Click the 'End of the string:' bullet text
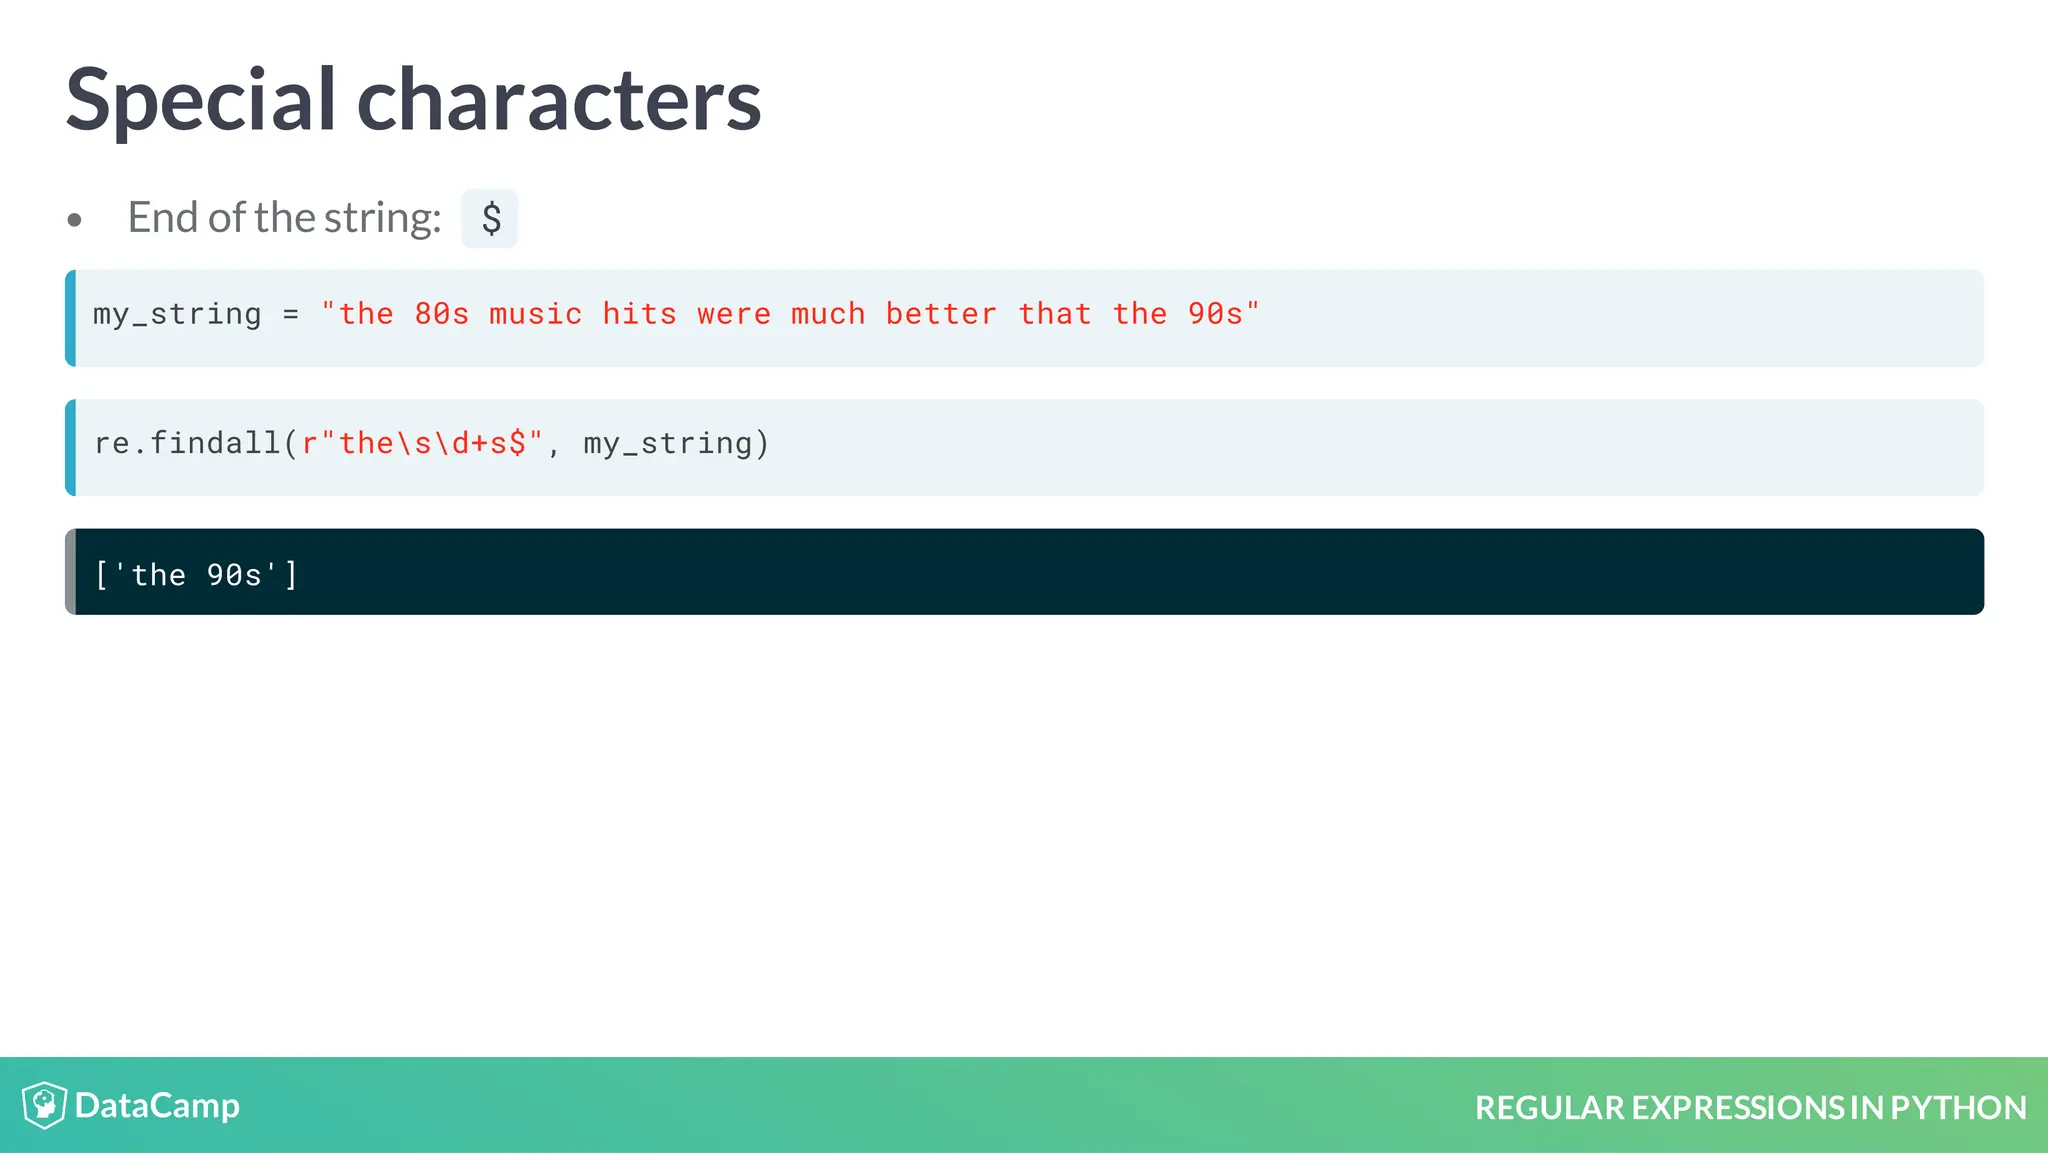Viewport: 2048px width, 1154px height. click(x=284, y=218)
